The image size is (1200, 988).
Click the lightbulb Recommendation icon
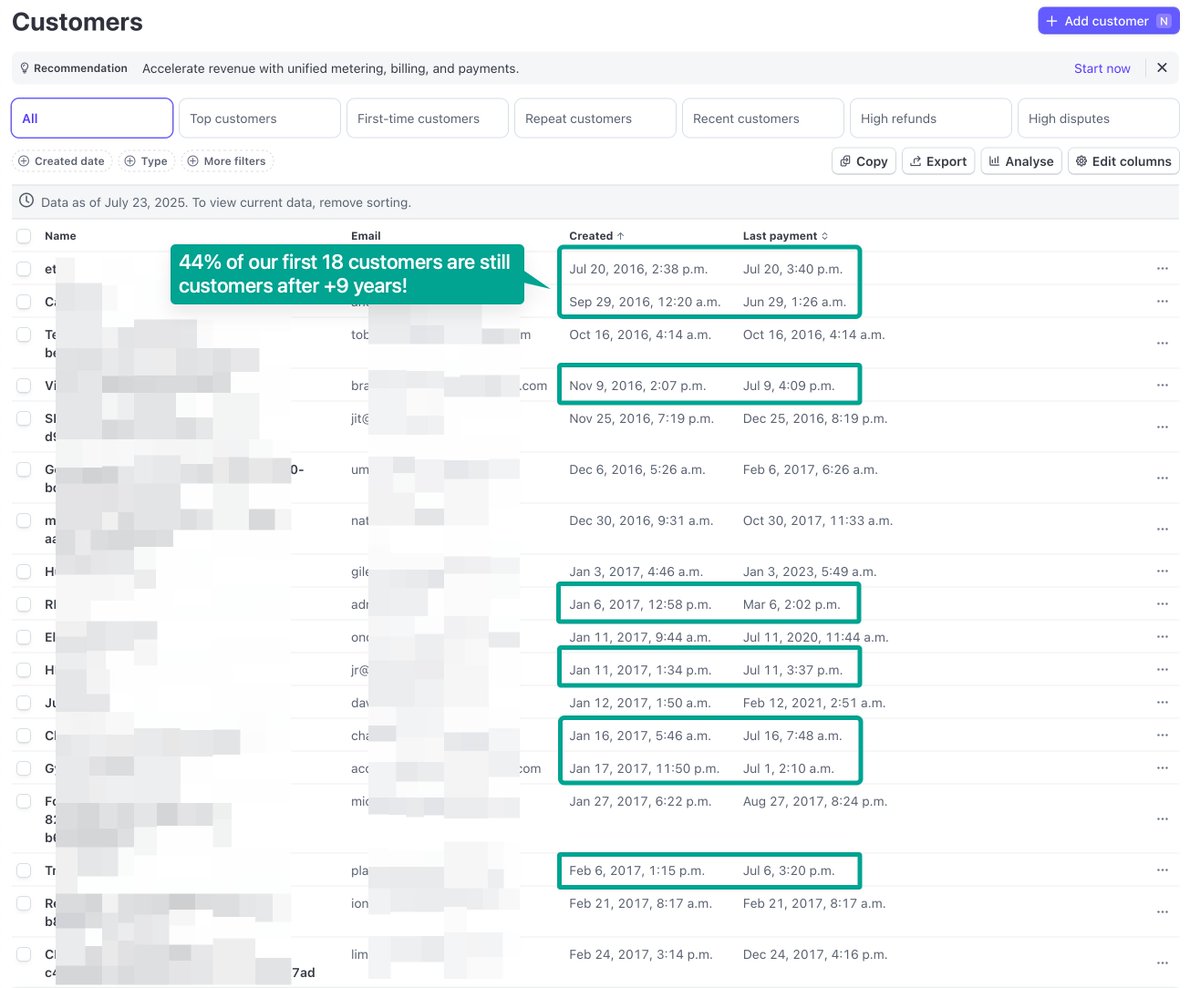[24, 69]
